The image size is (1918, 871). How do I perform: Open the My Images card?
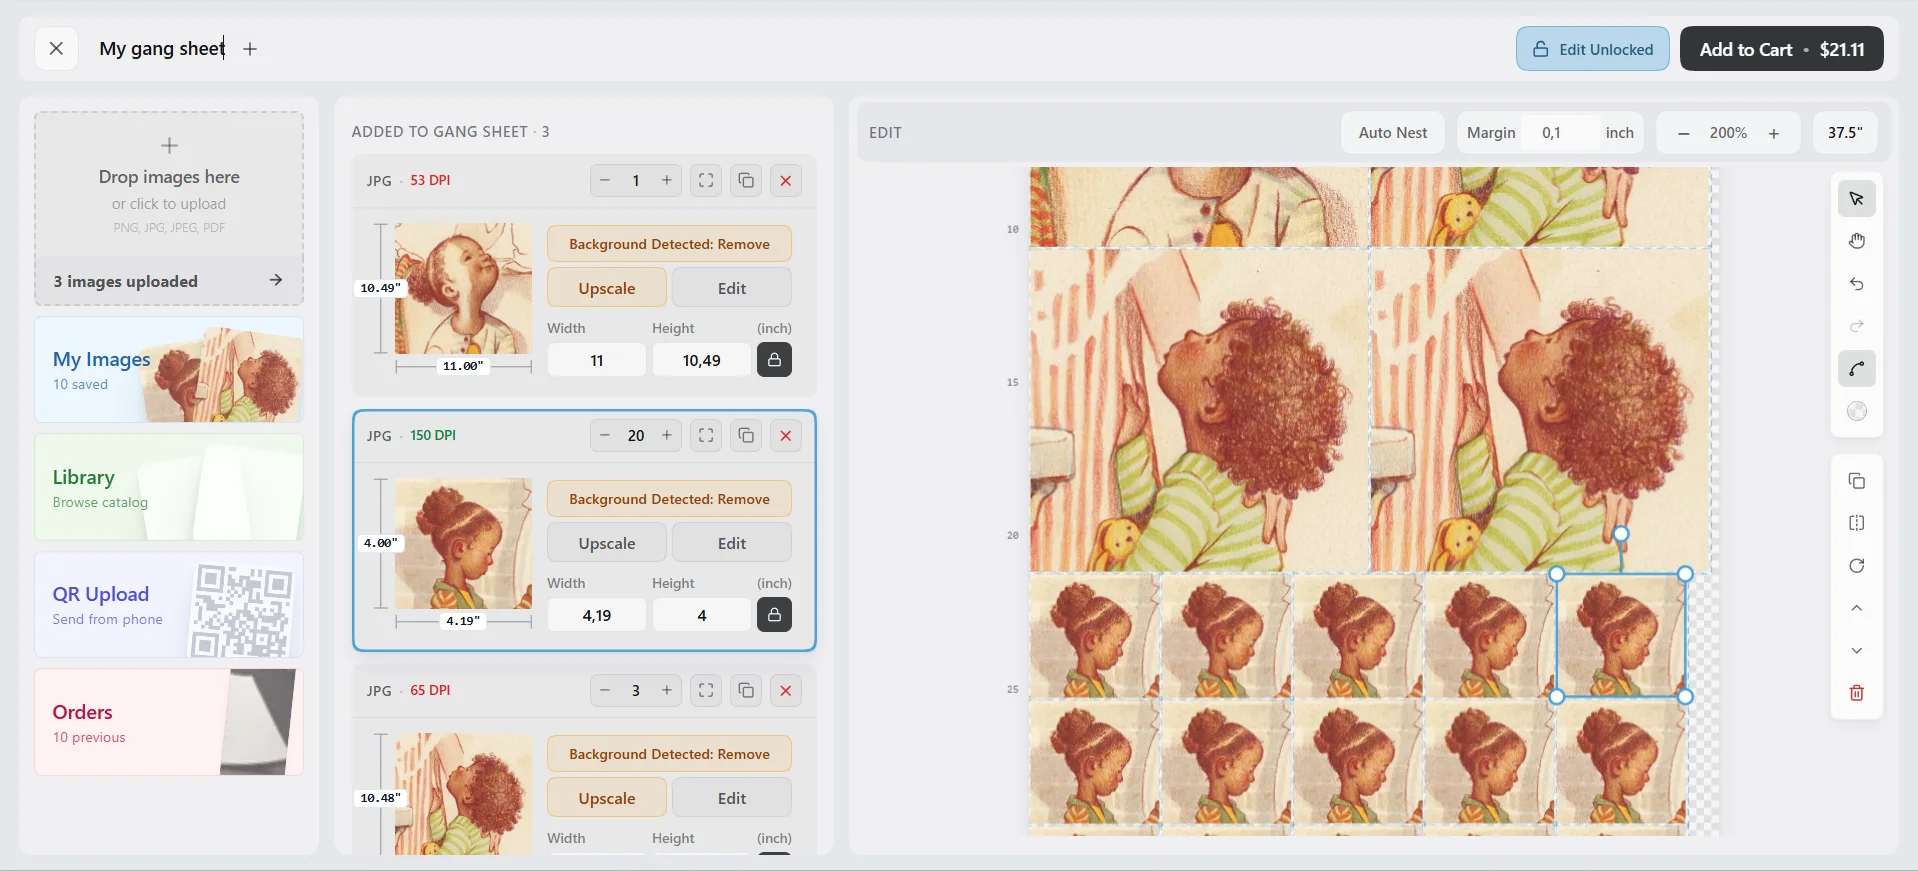pyautogui.click(x=169, y=369)
